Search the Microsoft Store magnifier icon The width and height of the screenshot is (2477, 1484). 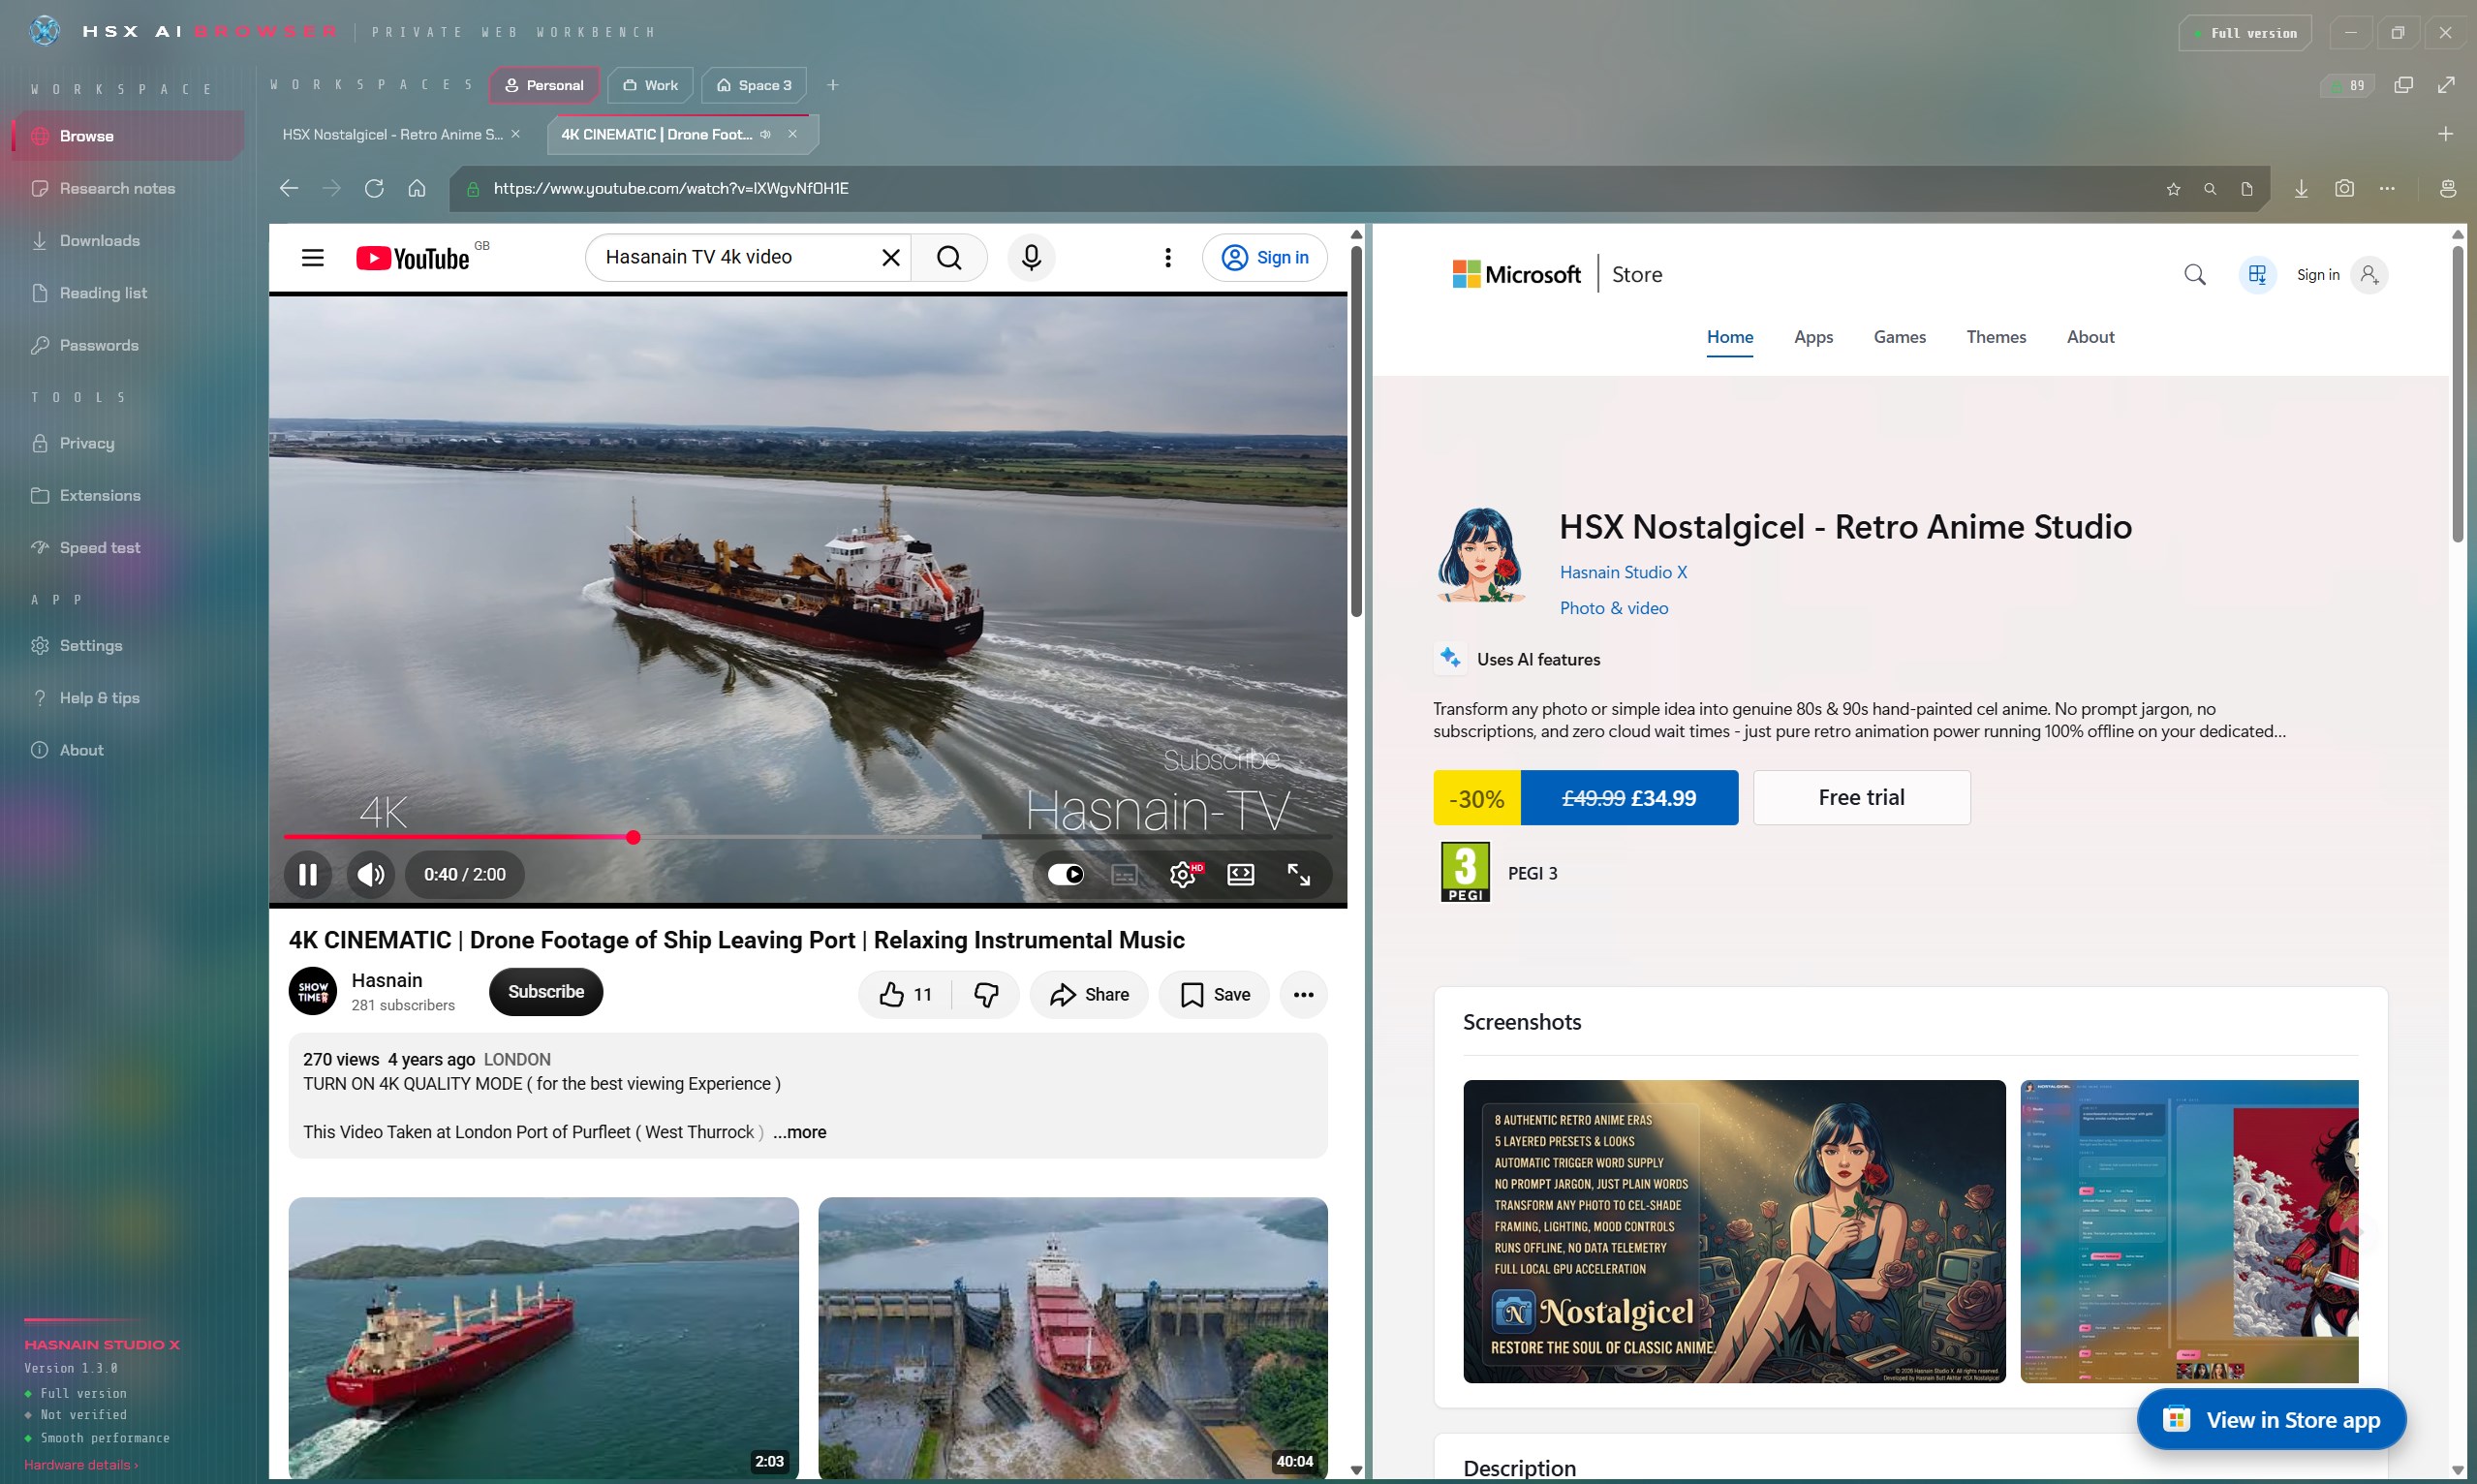pyautogui.click(x=2194, y=274)
